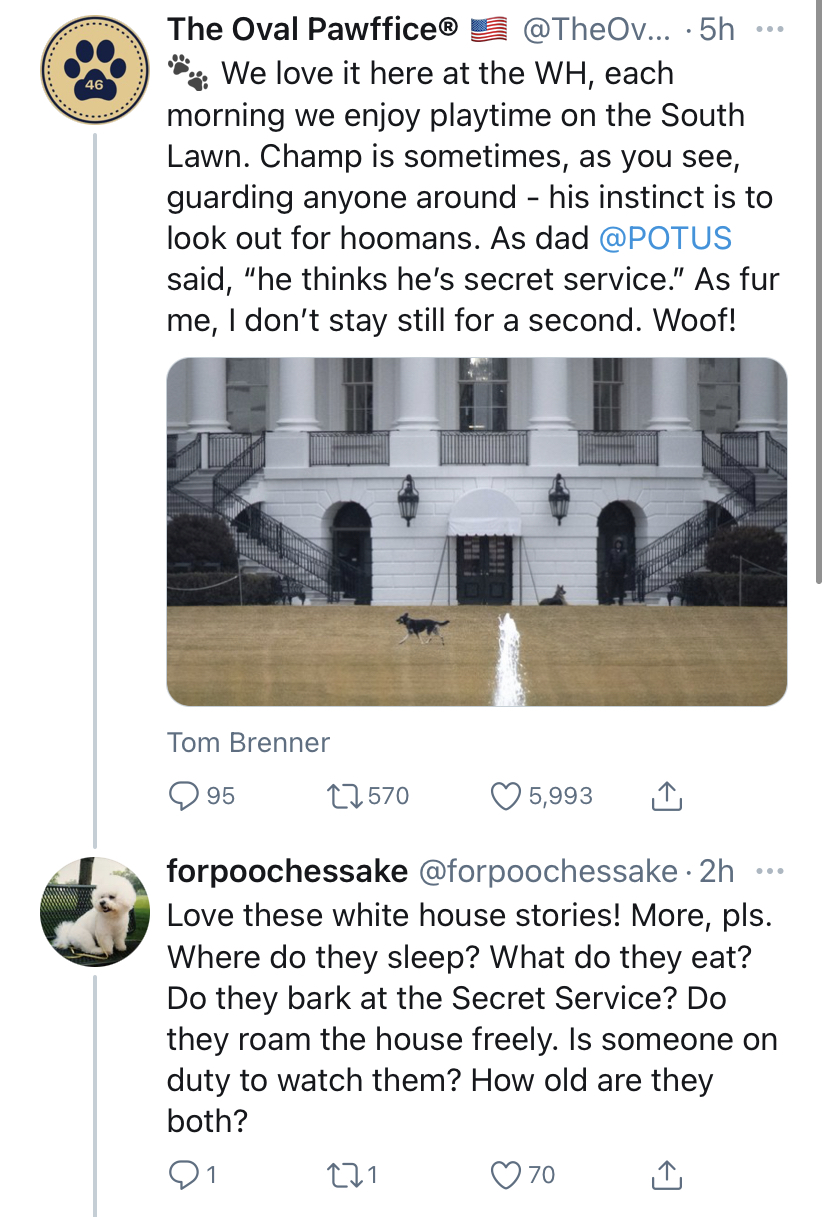This screenshot has width=828, height=1217.
Task: Open the @POTUS mention link
Action: pos(665,238)
